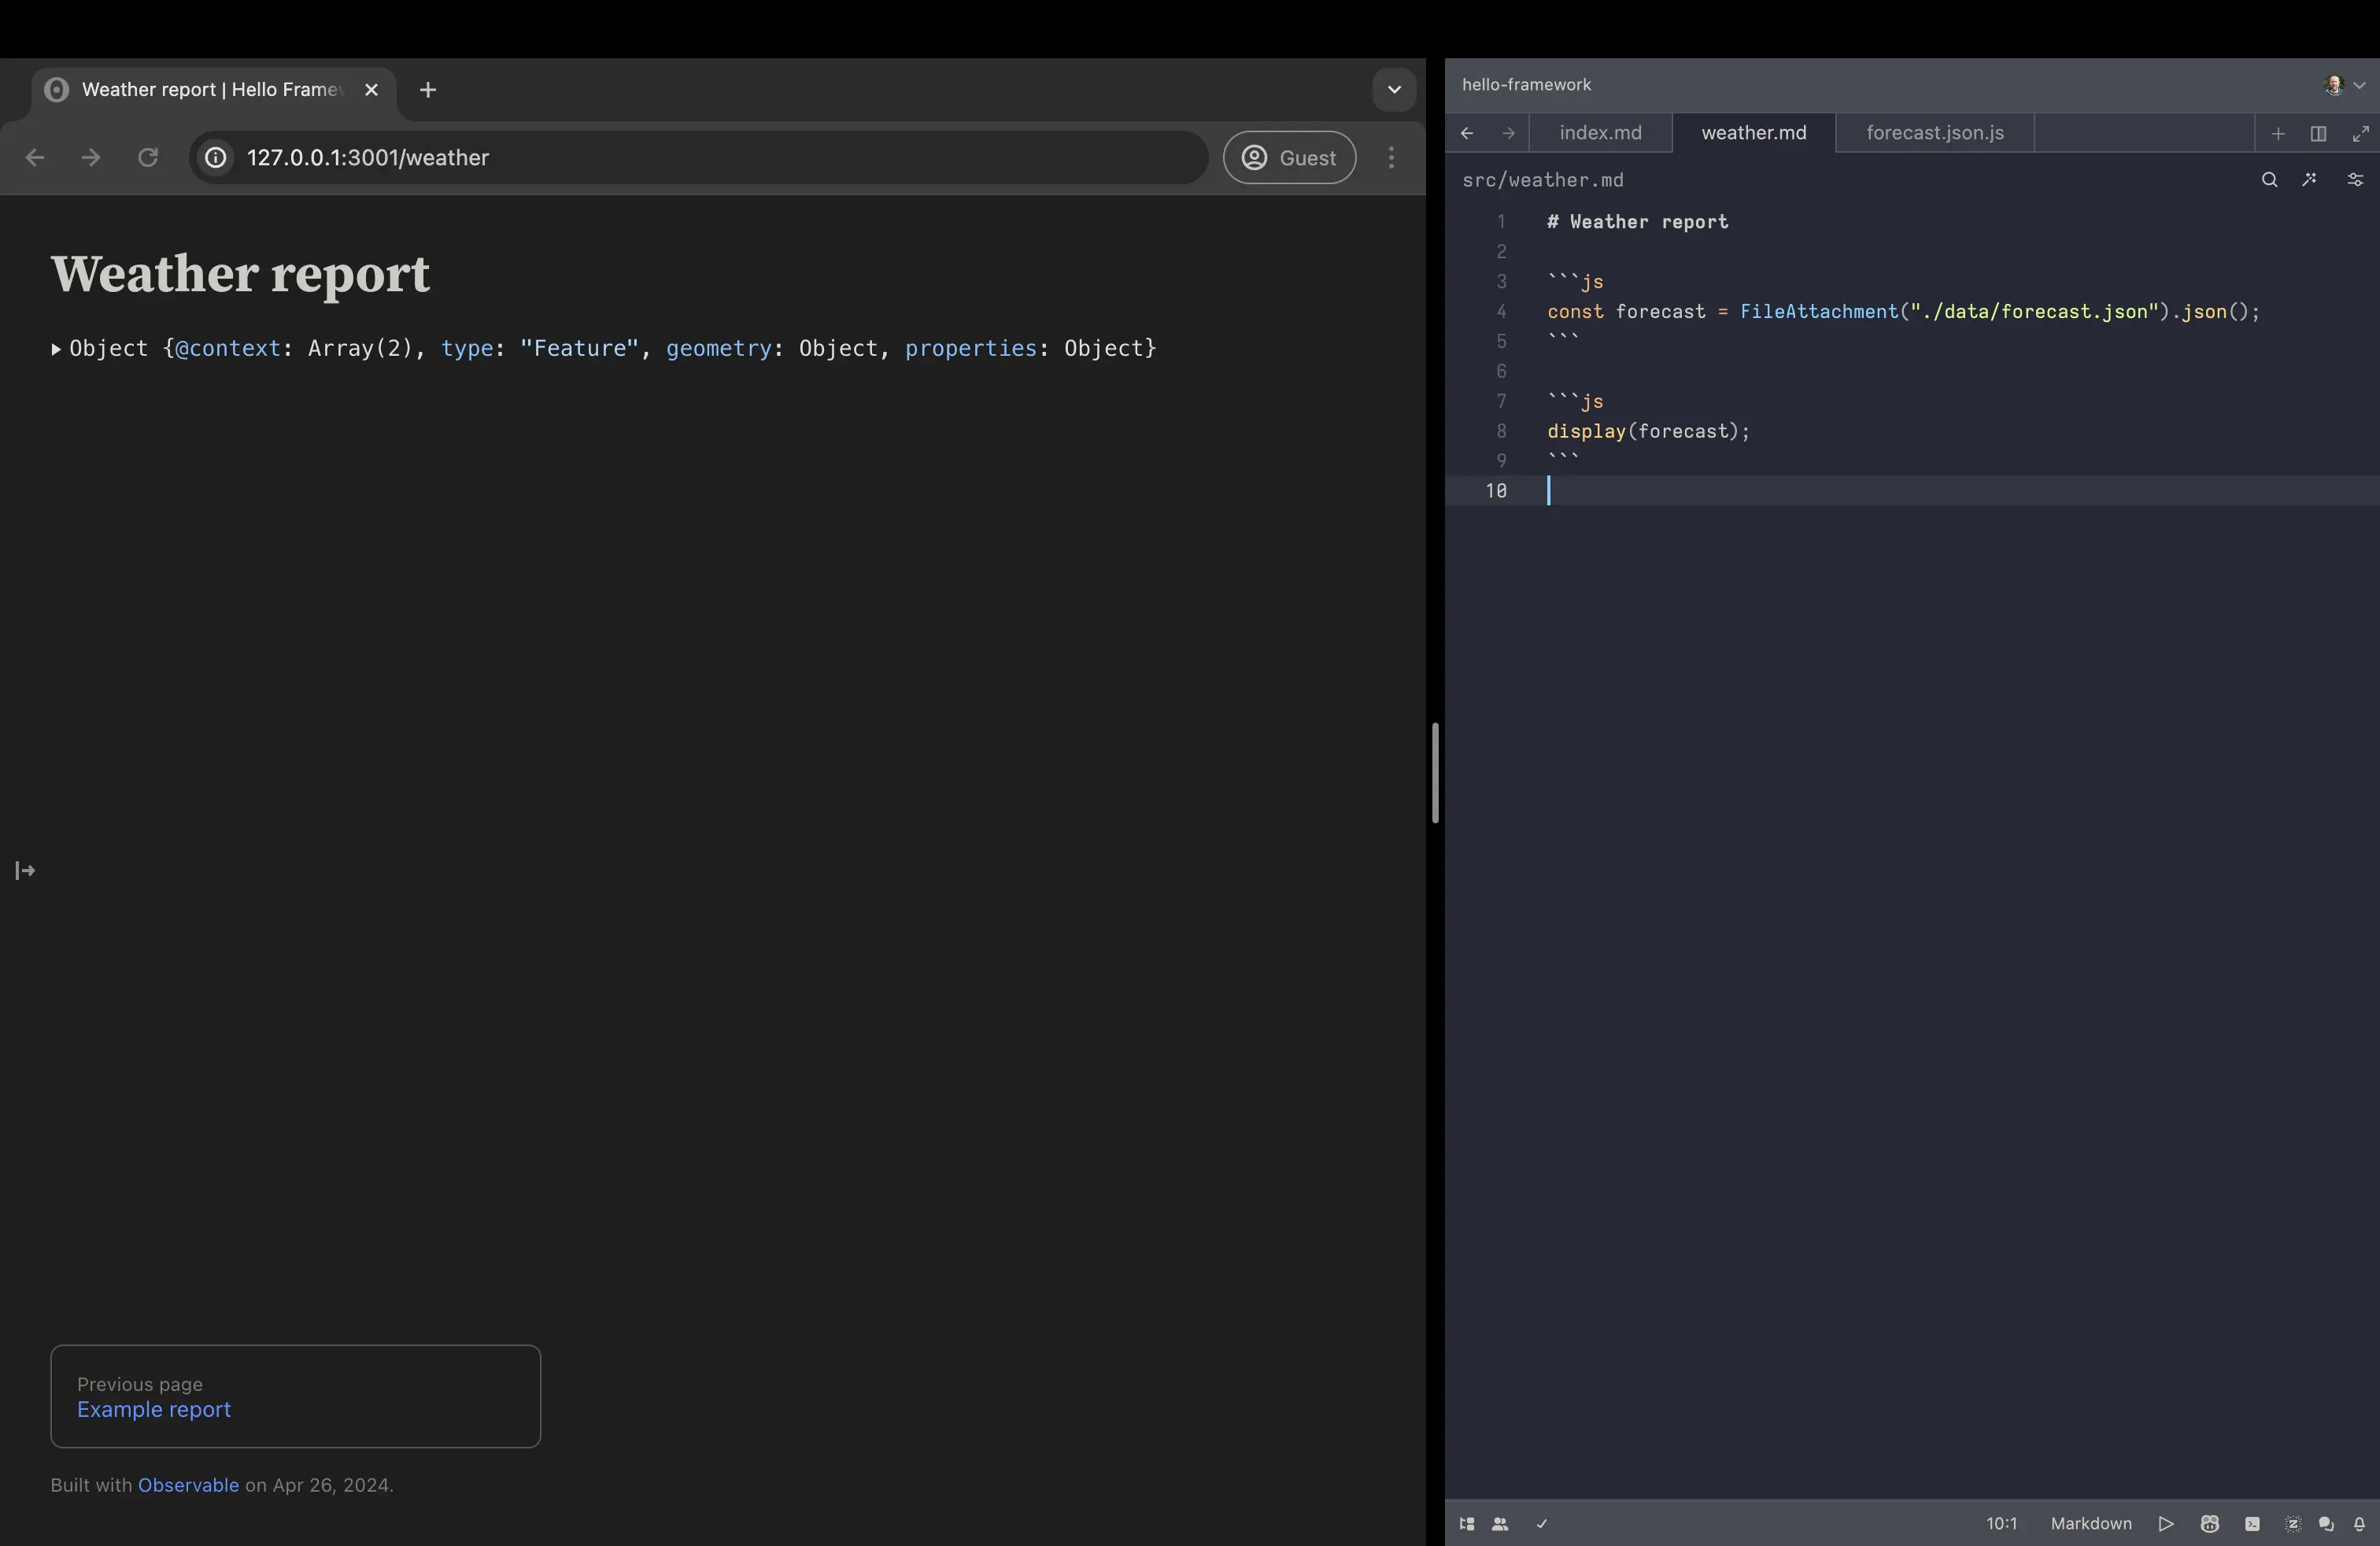Image resolution: width=2380 pixels, height=1546 pixels.
Task: Follow the Example report link
Action: (154, 1409)
